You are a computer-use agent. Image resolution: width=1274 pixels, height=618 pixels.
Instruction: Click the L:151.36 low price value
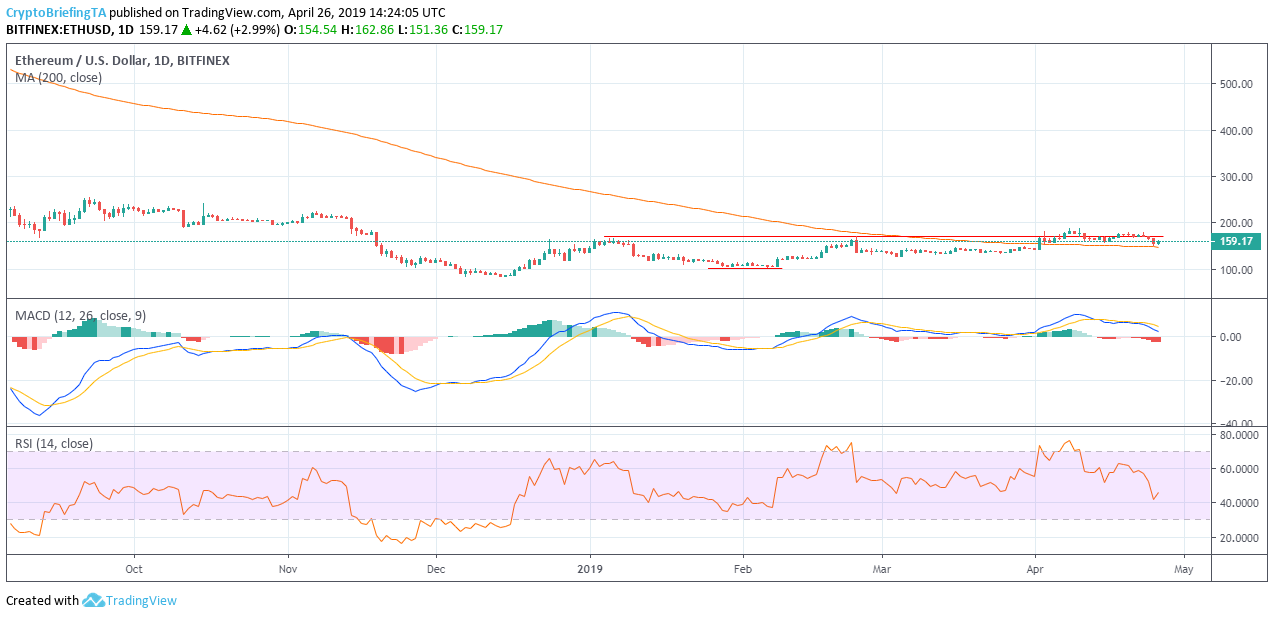[425, 30]
